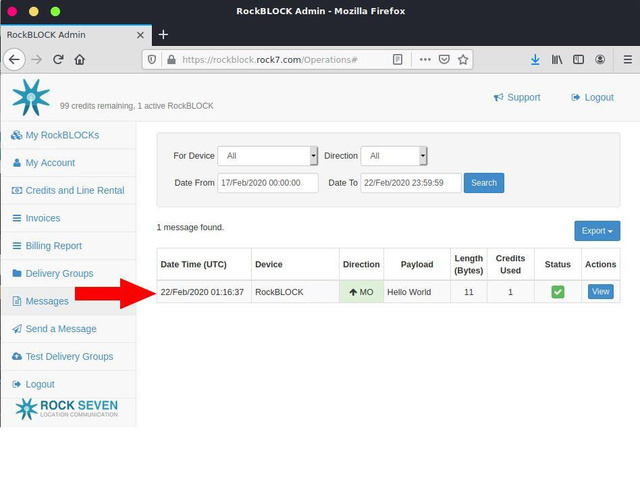This screenshot has height=480, width=640.
Task: Show site info via padlock icon
Action: [171, 60]
